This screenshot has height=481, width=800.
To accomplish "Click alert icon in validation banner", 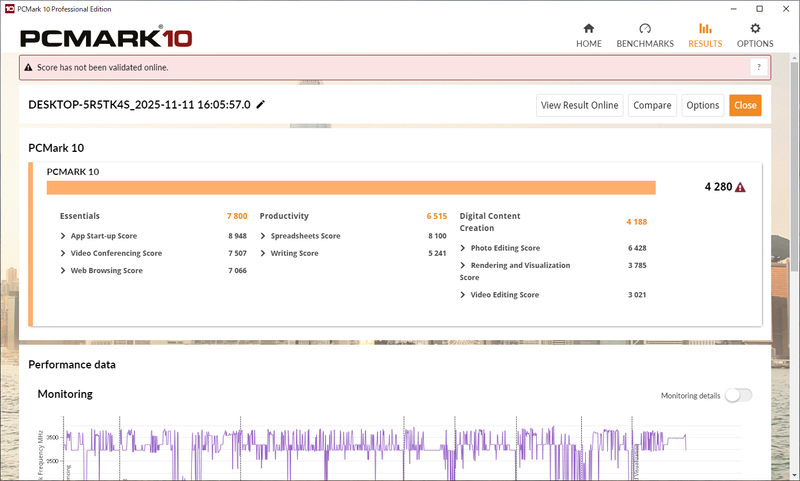I will pos(28,67).
